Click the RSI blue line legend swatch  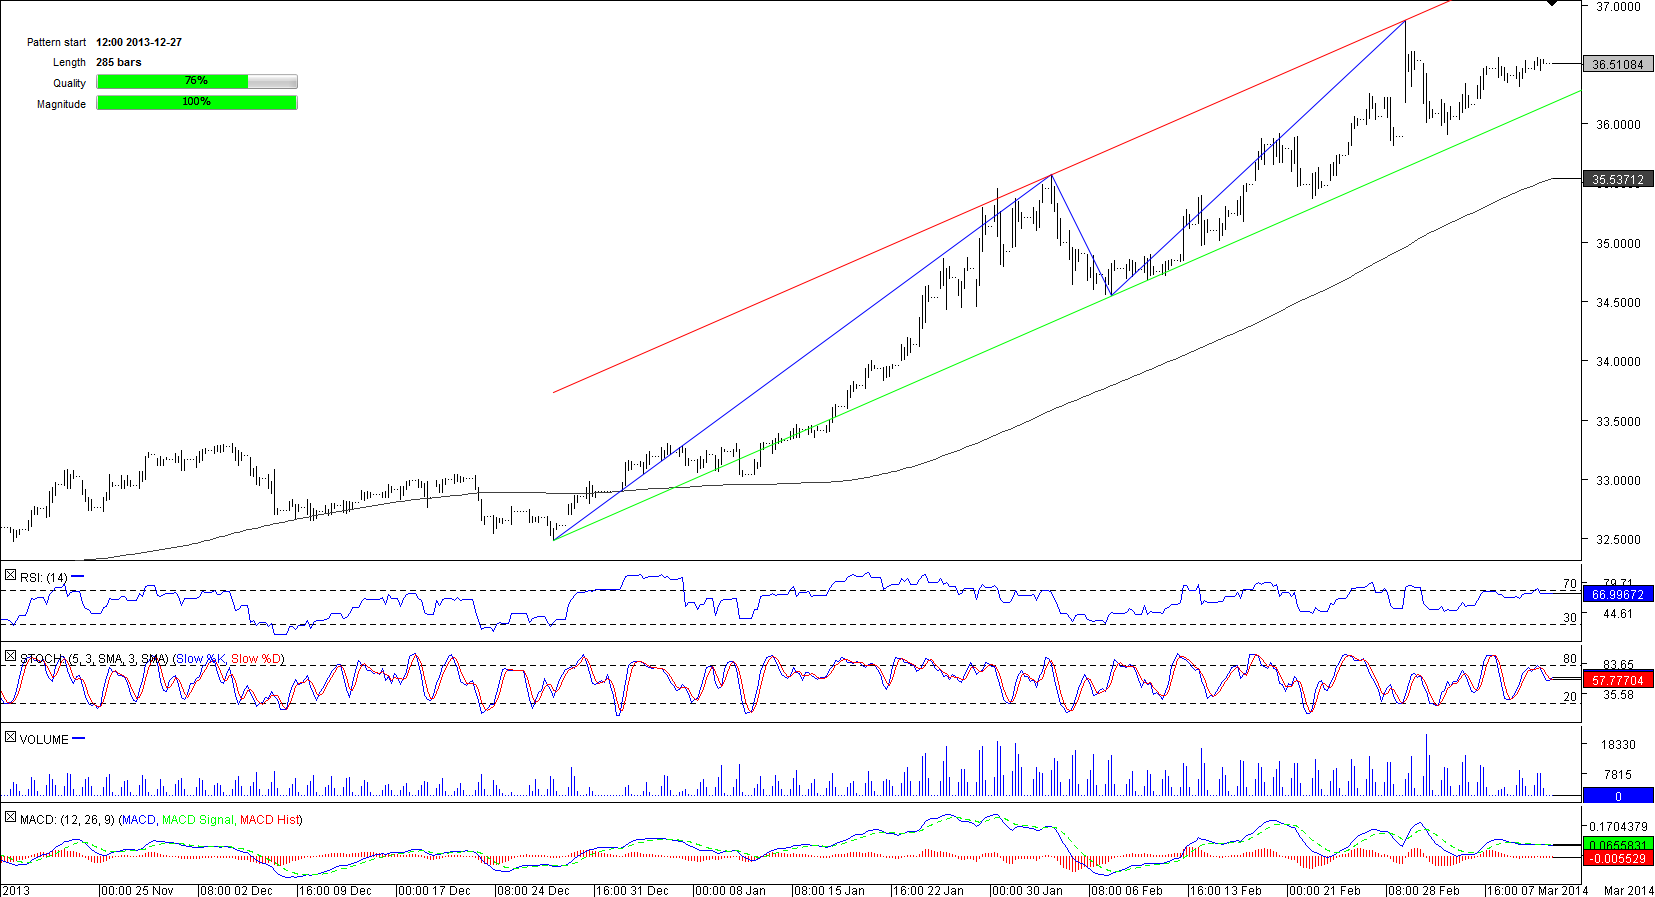pyautogui.click(x=78, y=577)
